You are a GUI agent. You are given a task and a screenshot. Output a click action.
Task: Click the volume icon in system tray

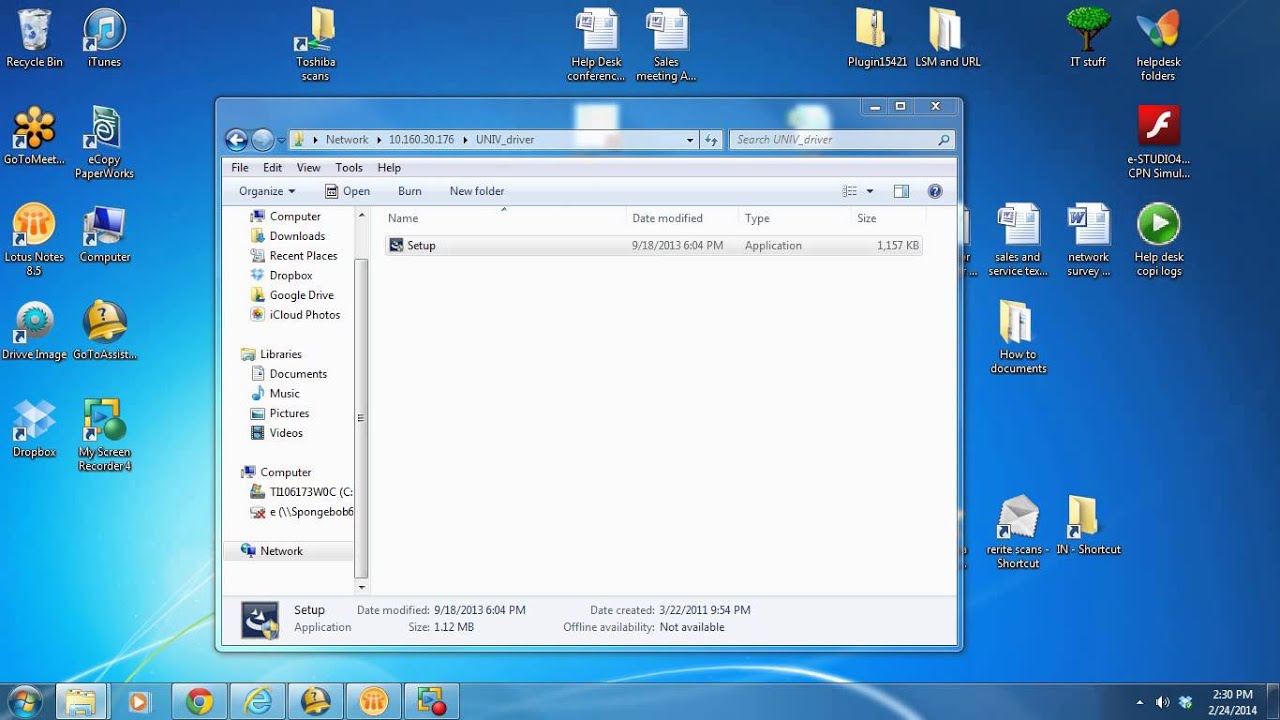(1162, 702)
